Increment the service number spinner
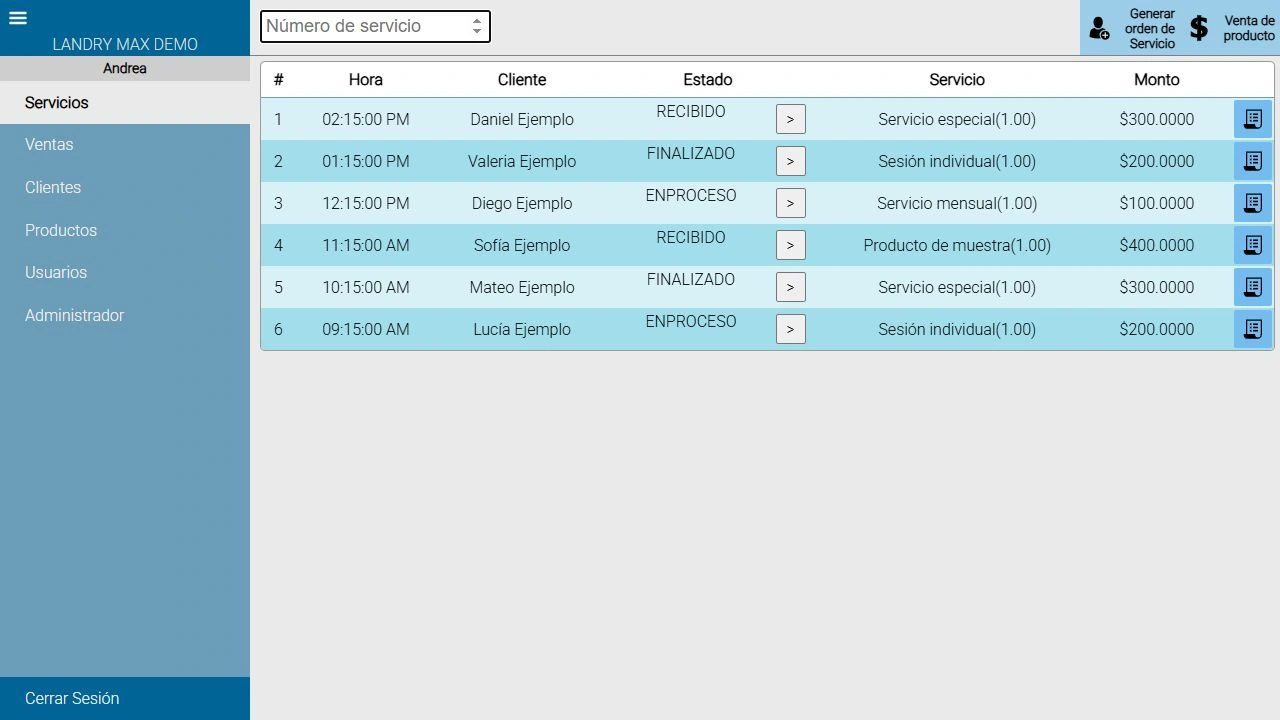1280x720 pixels. pos(477,21)
